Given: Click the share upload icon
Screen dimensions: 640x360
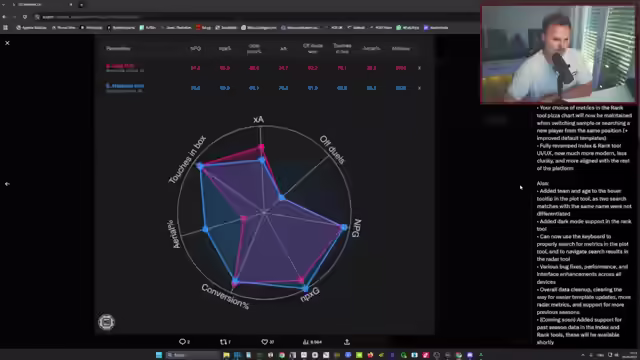Looking at the screenshot, I should click(x=347, y=342).
